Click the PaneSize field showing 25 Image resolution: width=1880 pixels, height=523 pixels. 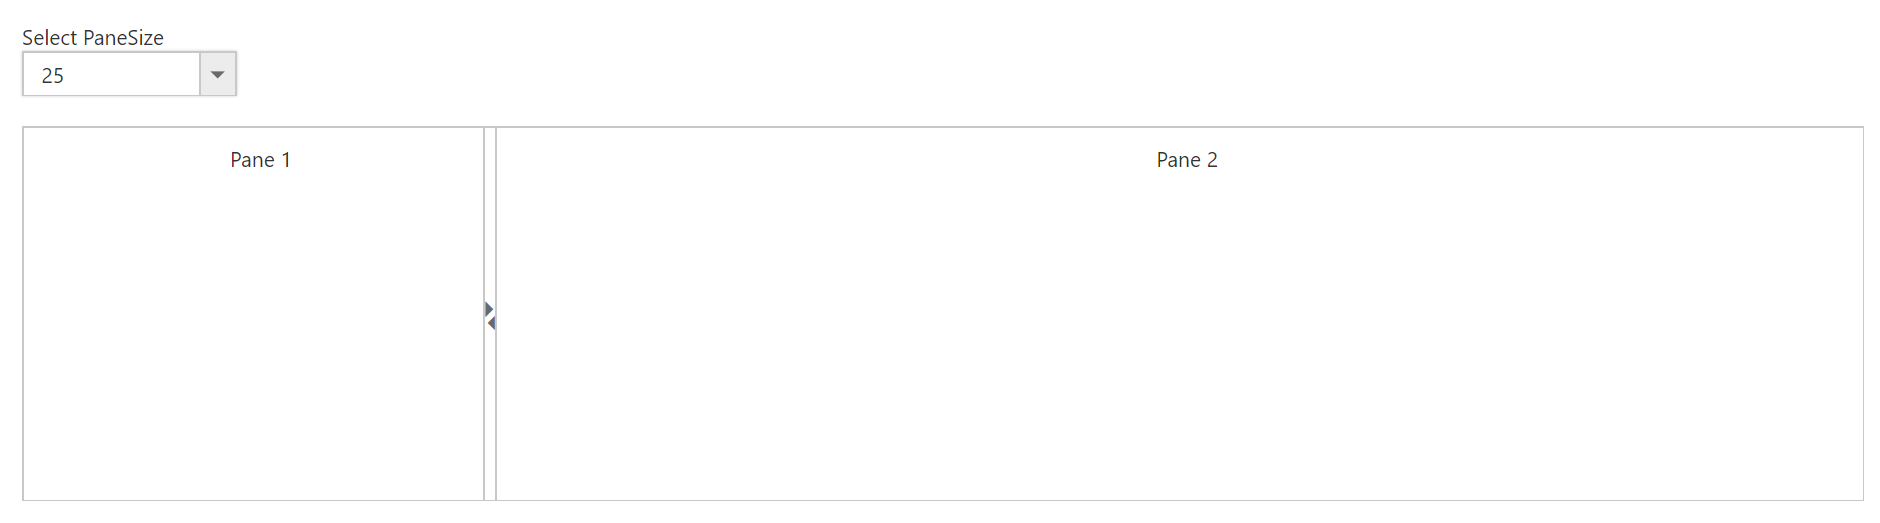click(111, 75)
